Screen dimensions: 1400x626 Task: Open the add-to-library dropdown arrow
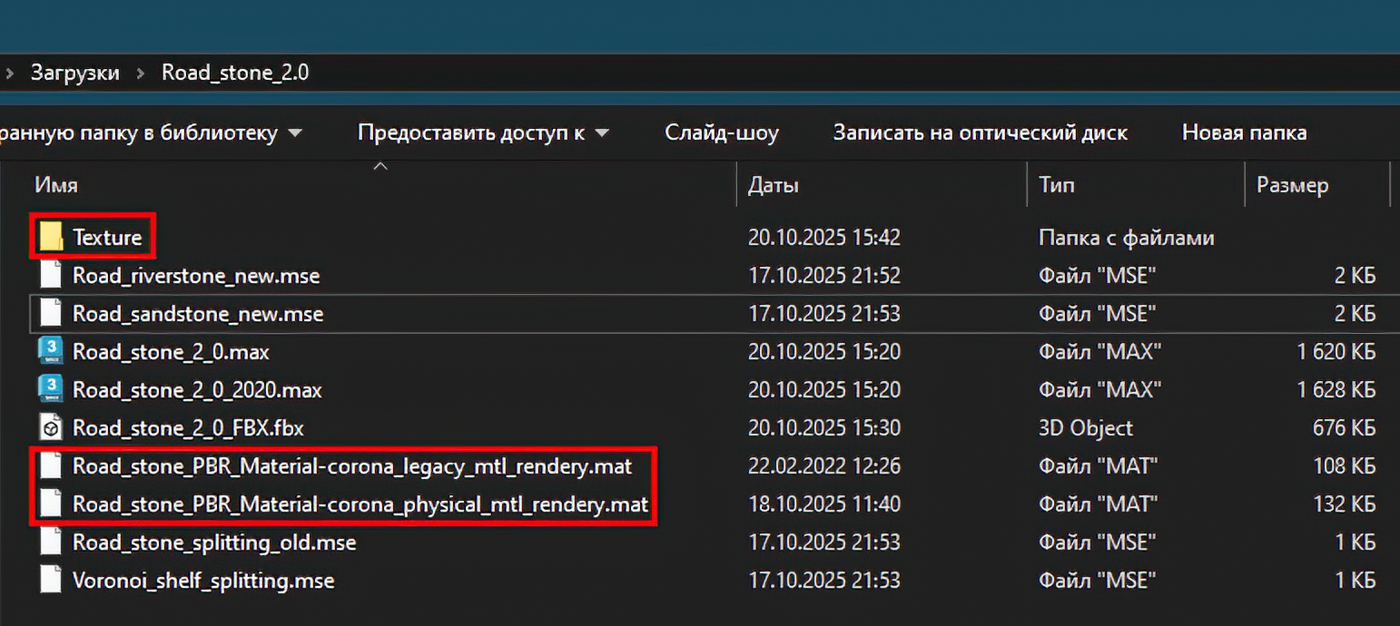pos(295,133)
